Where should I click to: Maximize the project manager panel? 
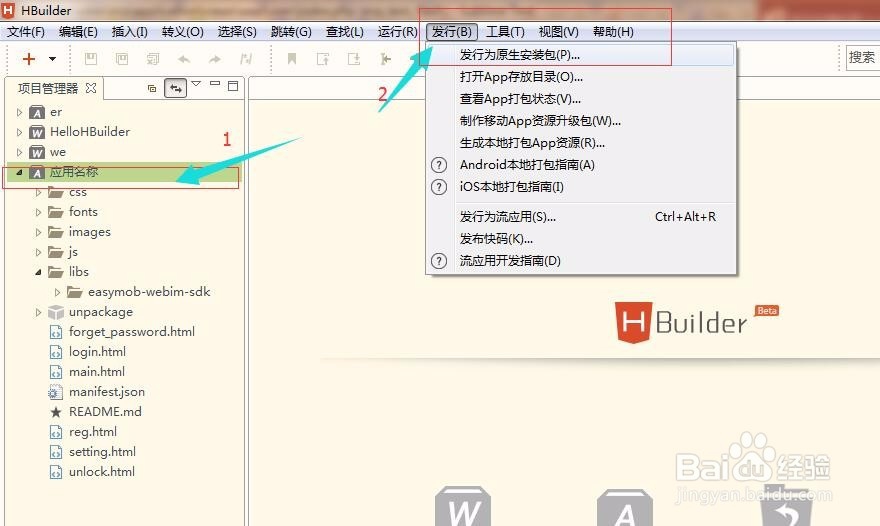point(233,86)
